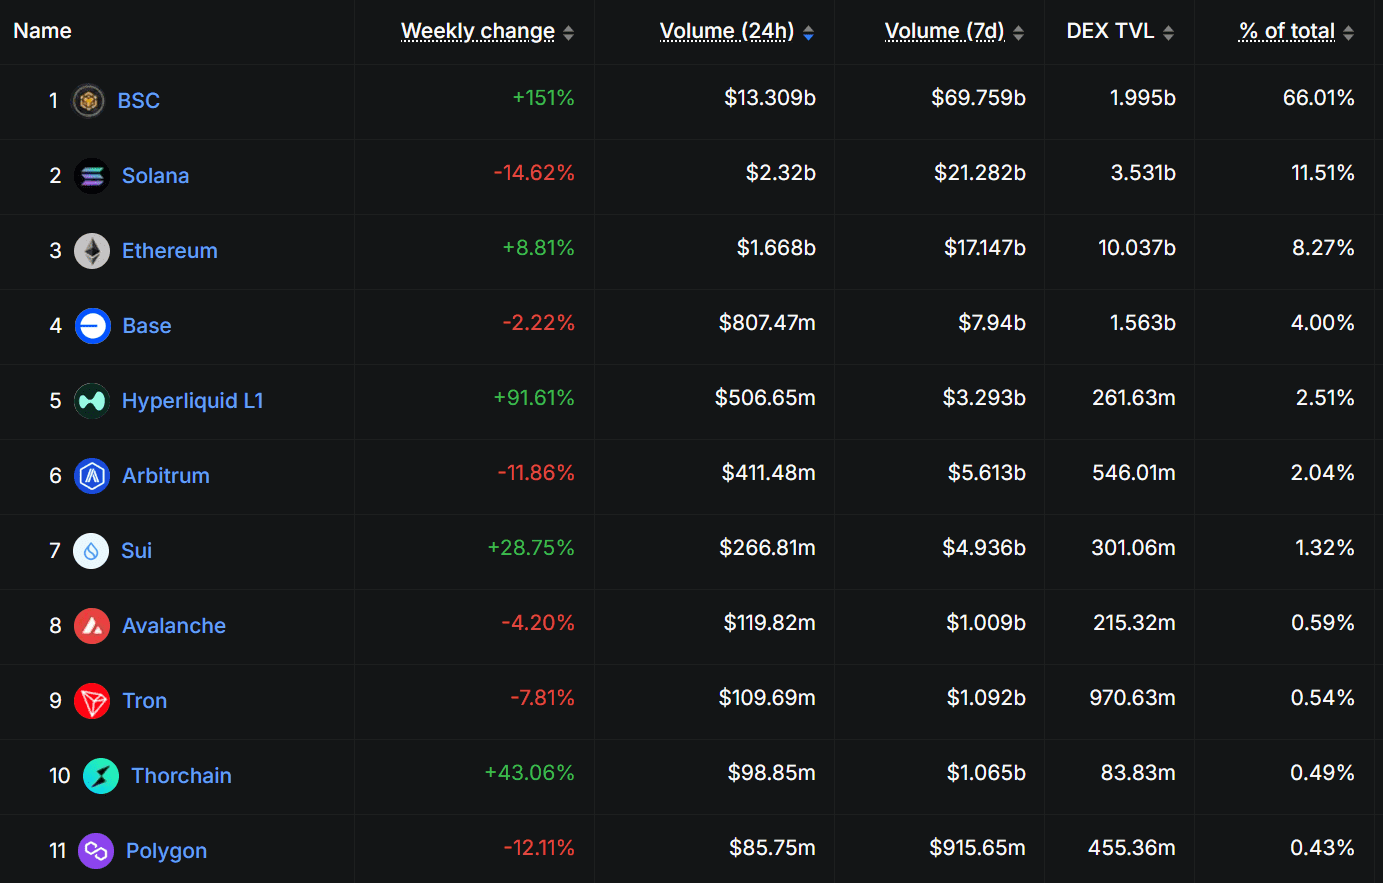Click the Ethereum chain logo
This screenshot has width=1383, height=883.
[x=91, y=250]
